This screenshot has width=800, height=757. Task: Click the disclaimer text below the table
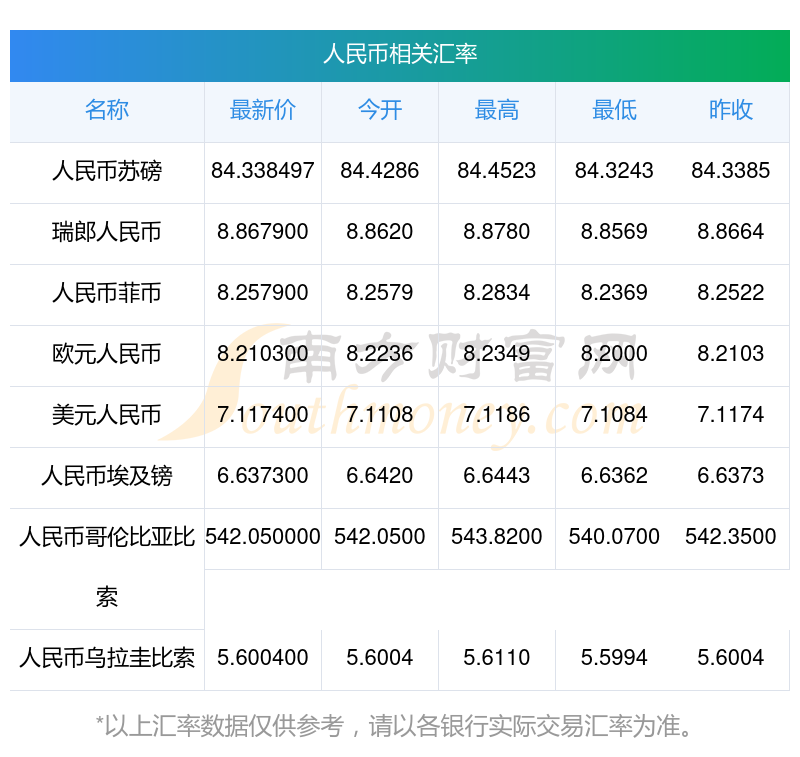click(x=400, y=725)
